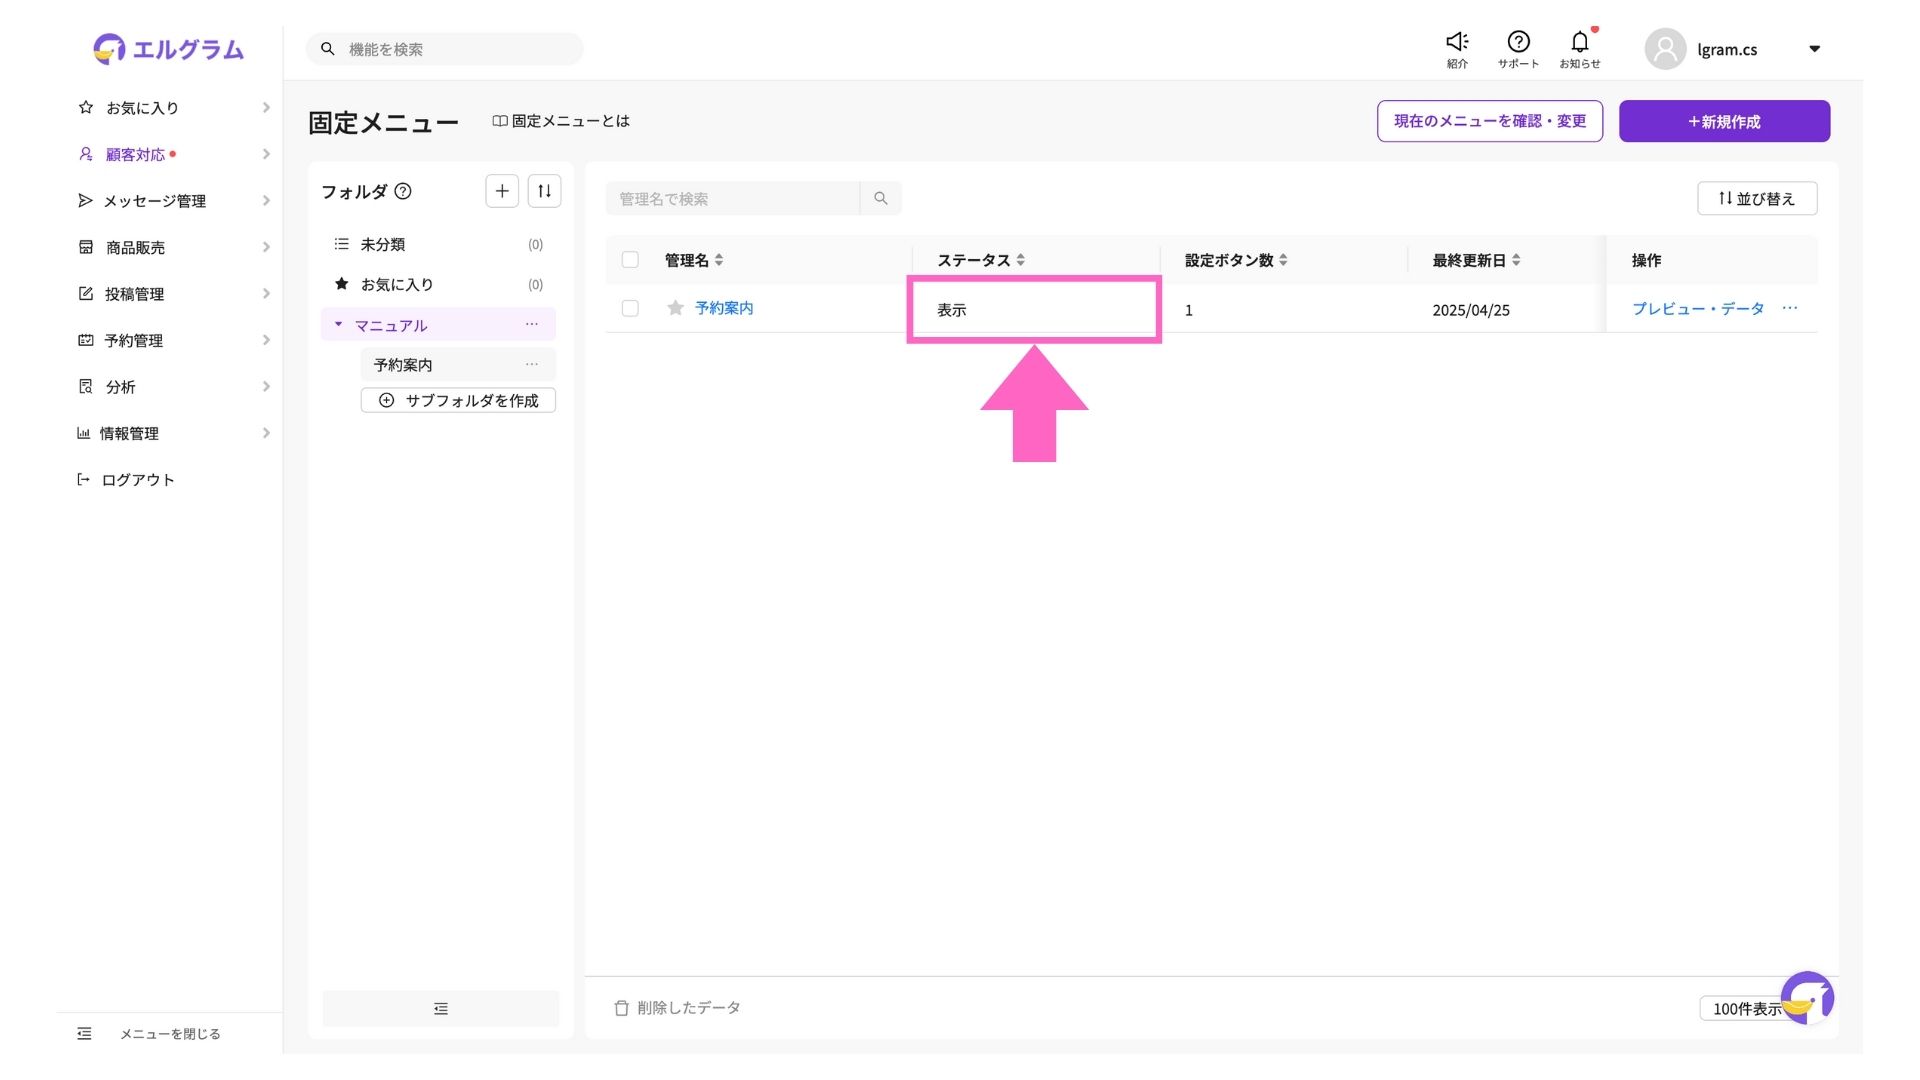
Task: Open the three-dot menu for マニュアル folder
Action: [532, 325]
